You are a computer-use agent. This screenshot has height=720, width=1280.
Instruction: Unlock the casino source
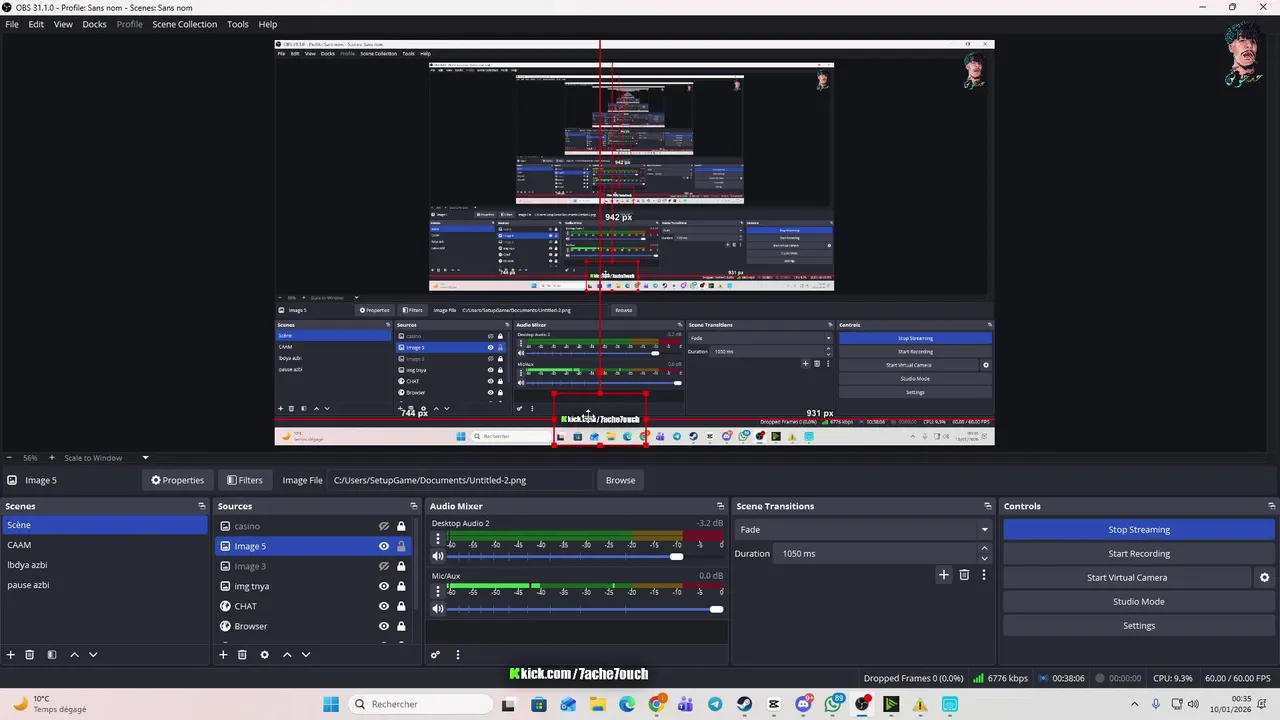point(401,526)
